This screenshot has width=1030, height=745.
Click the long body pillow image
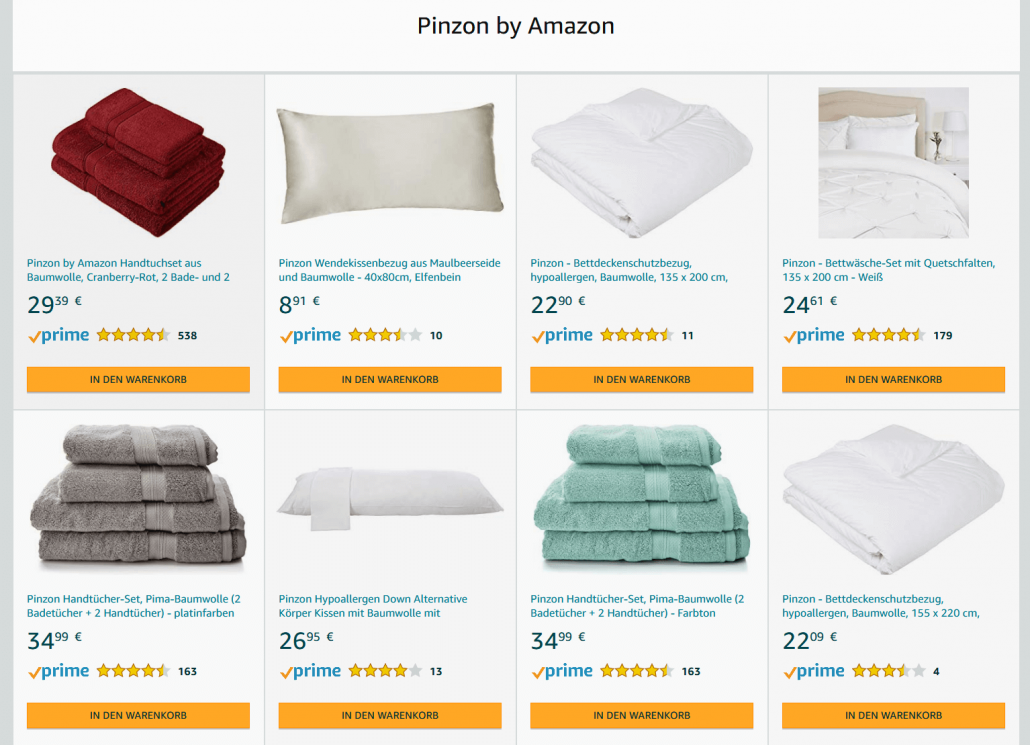(x=390, y=498)
